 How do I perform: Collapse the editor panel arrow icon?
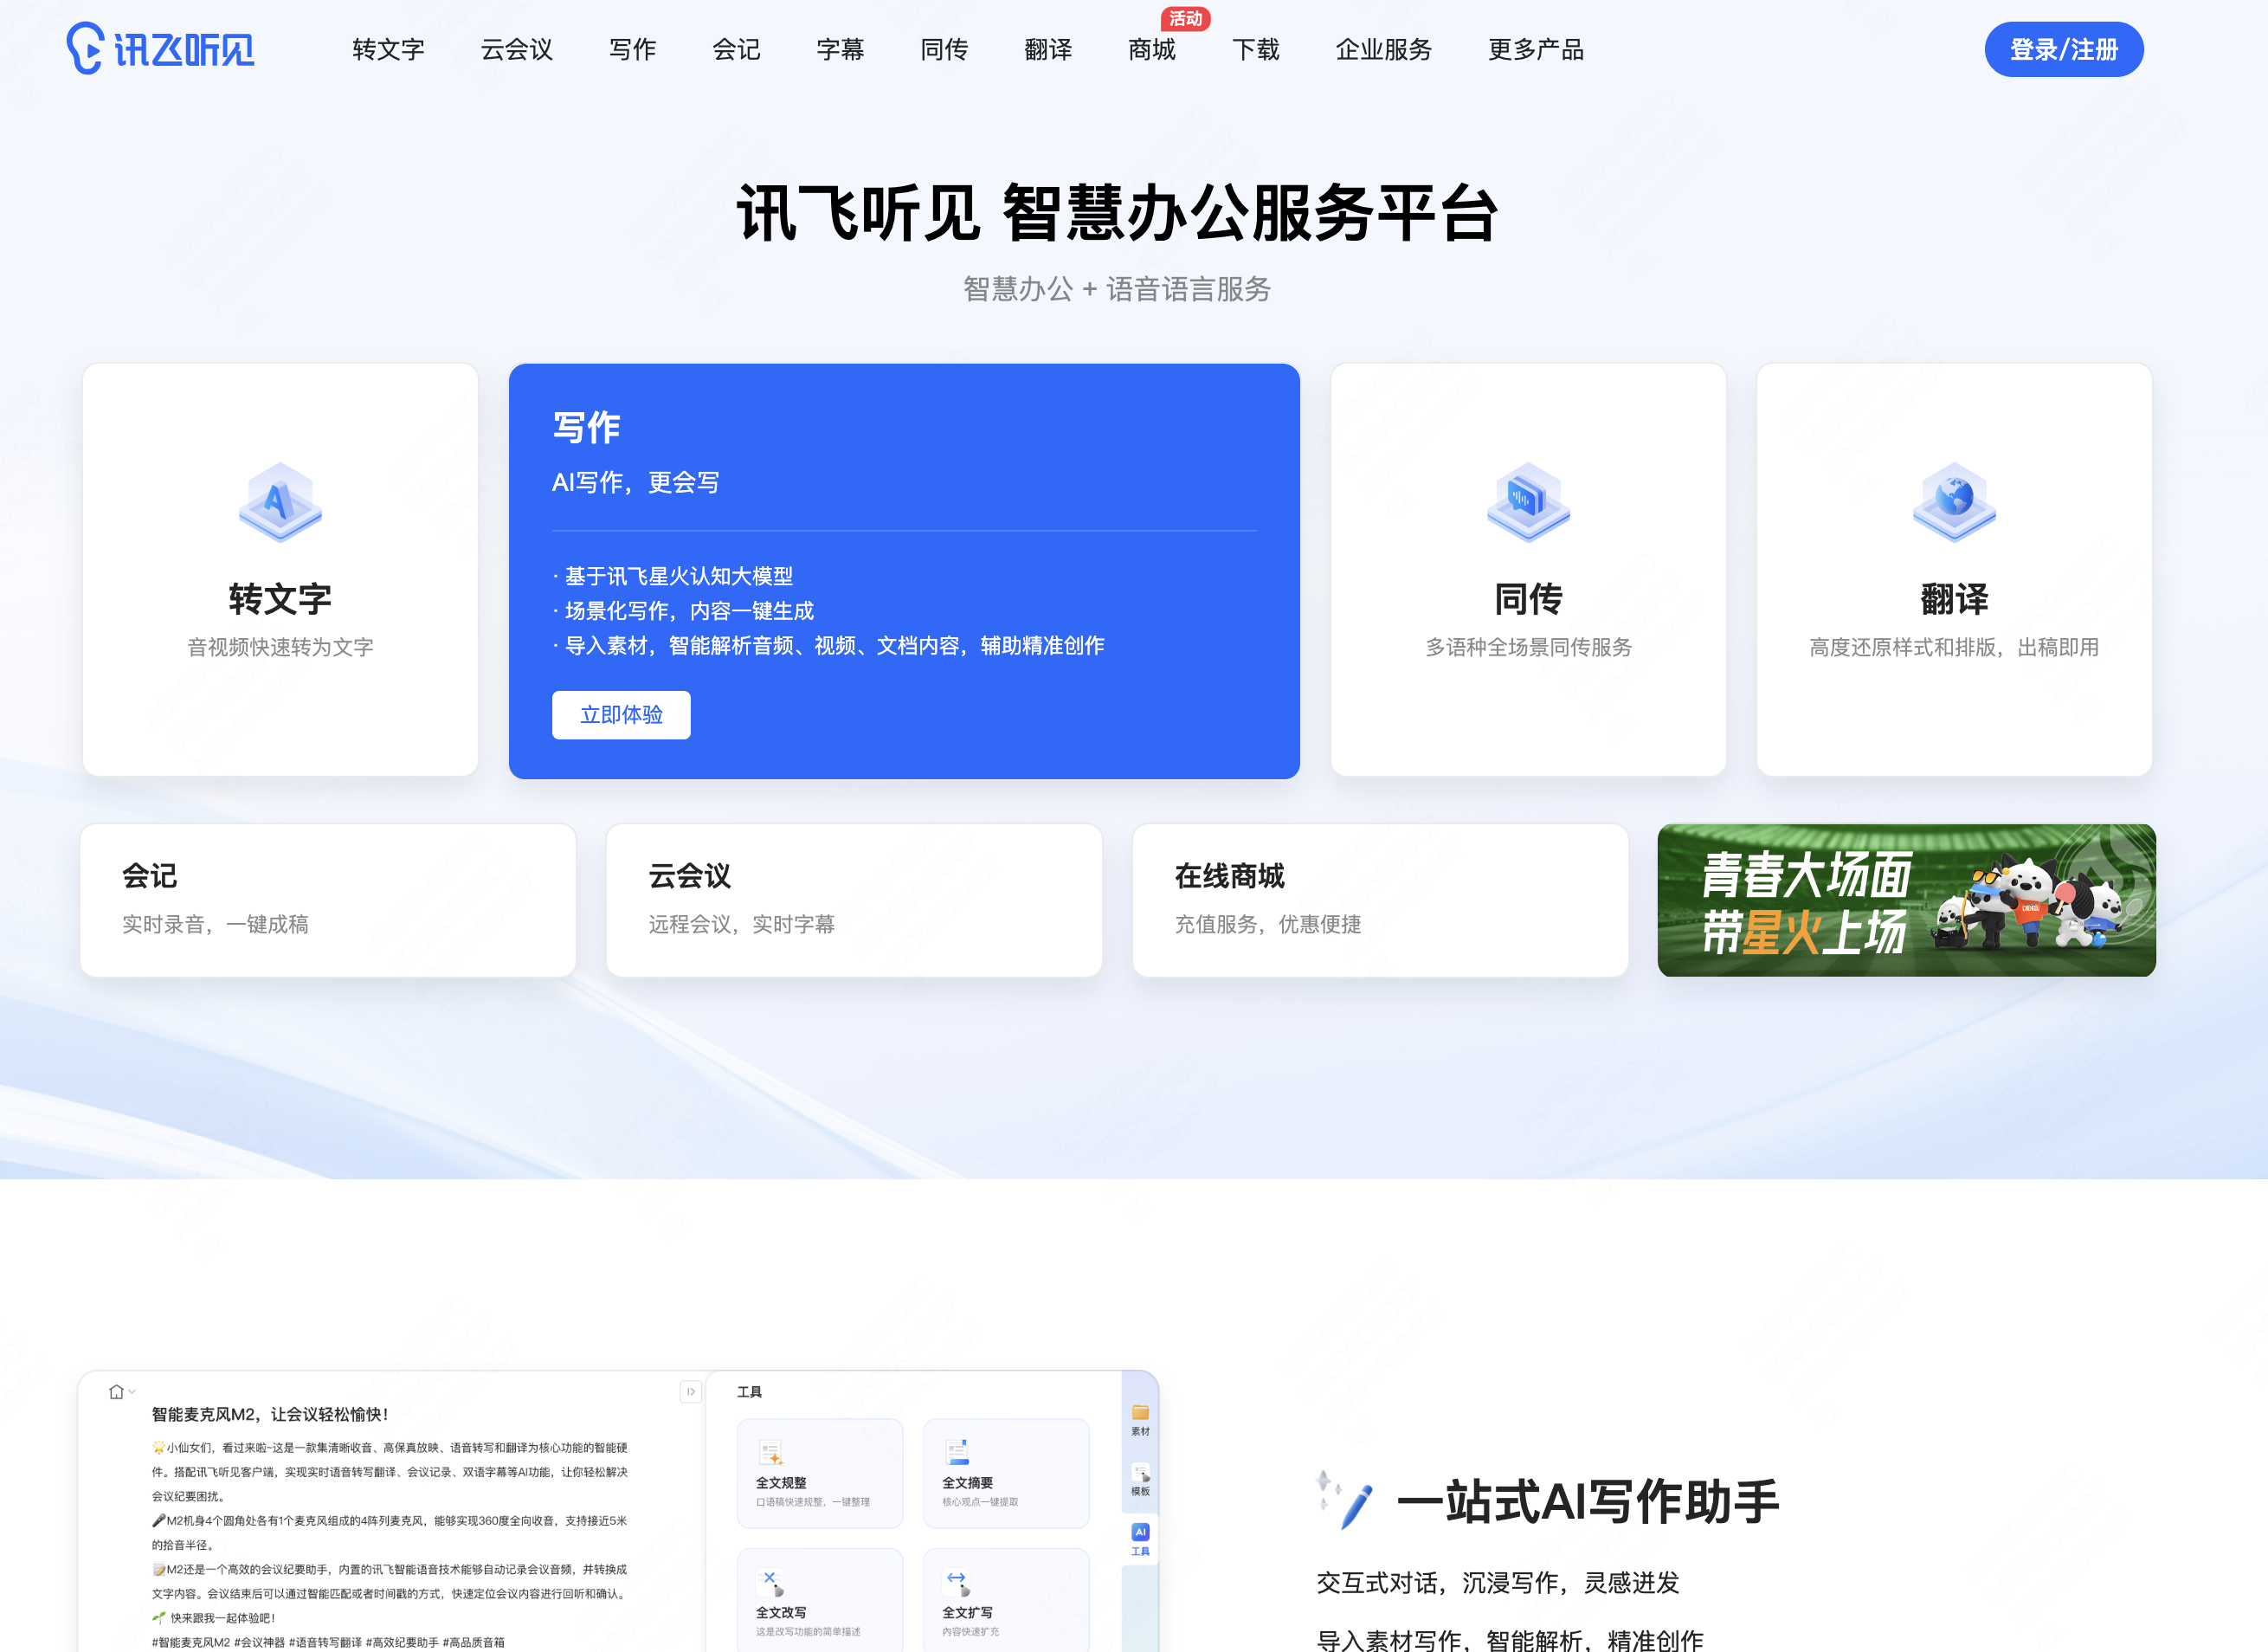coord(690,1392)
